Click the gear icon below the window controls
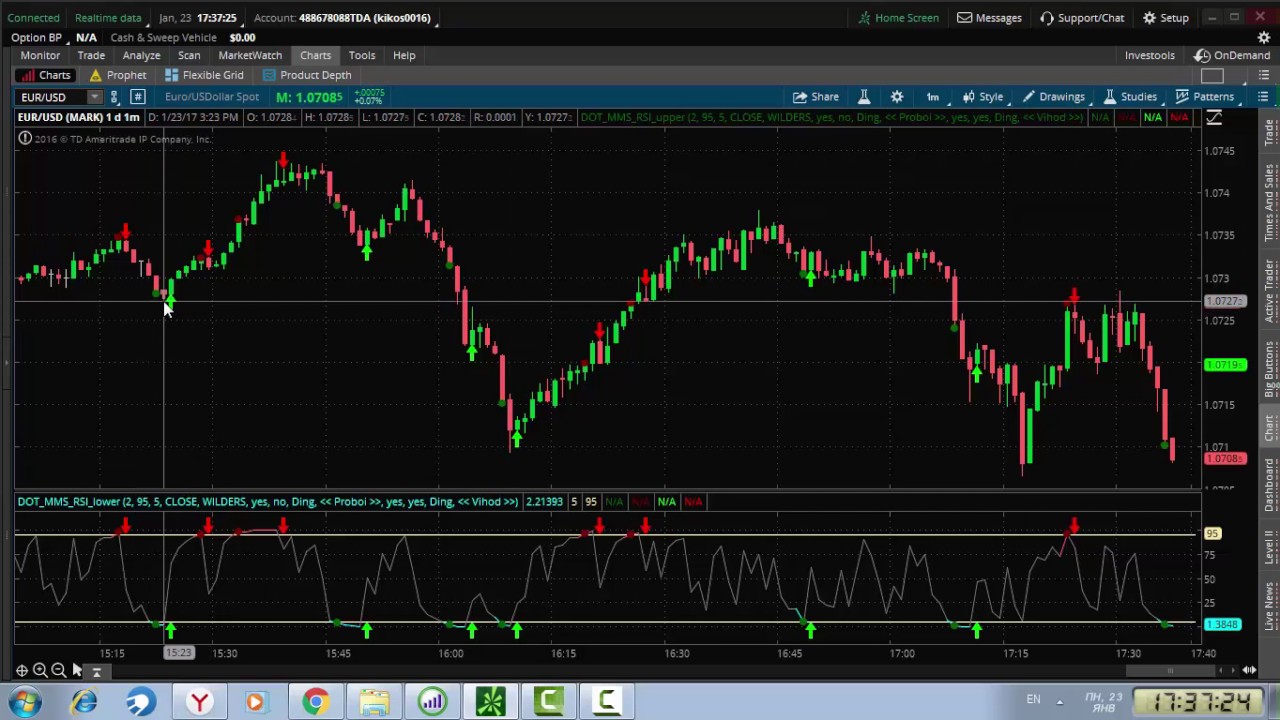This screenshot has height=720, width=1280. 1264,38
